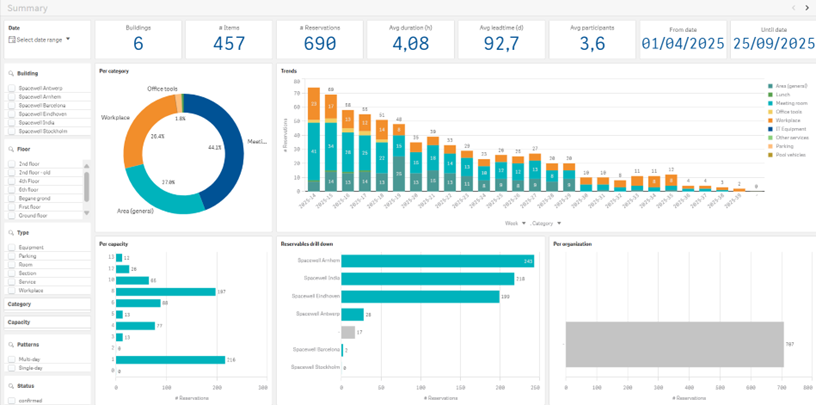Select the Begane grond checkbox

pyautogui.click(x=11, y=198)
